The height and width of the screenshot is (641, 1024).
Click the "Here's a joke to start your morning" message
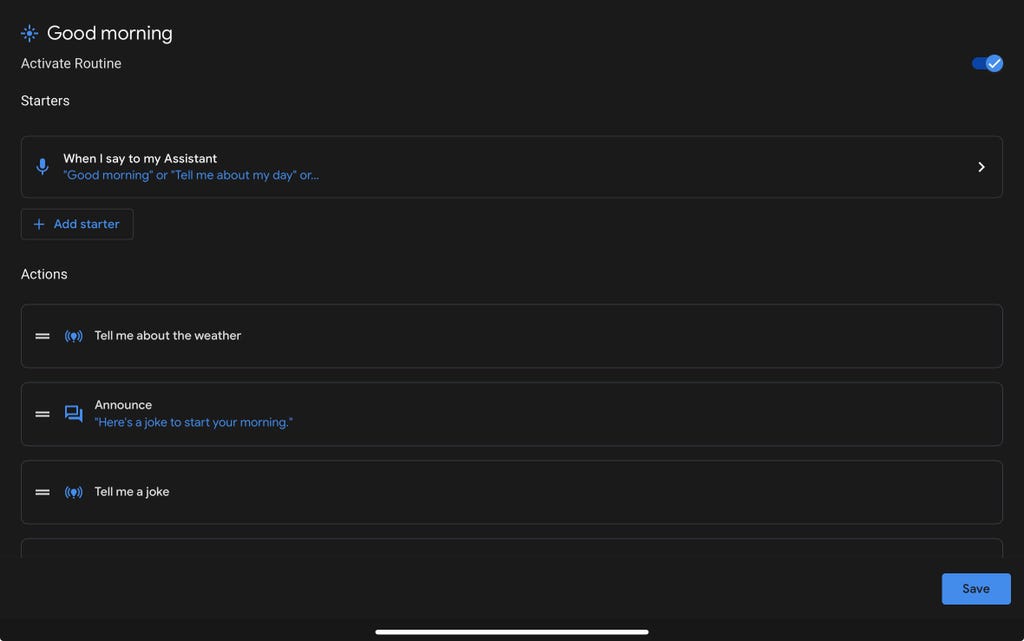[193, 423]
